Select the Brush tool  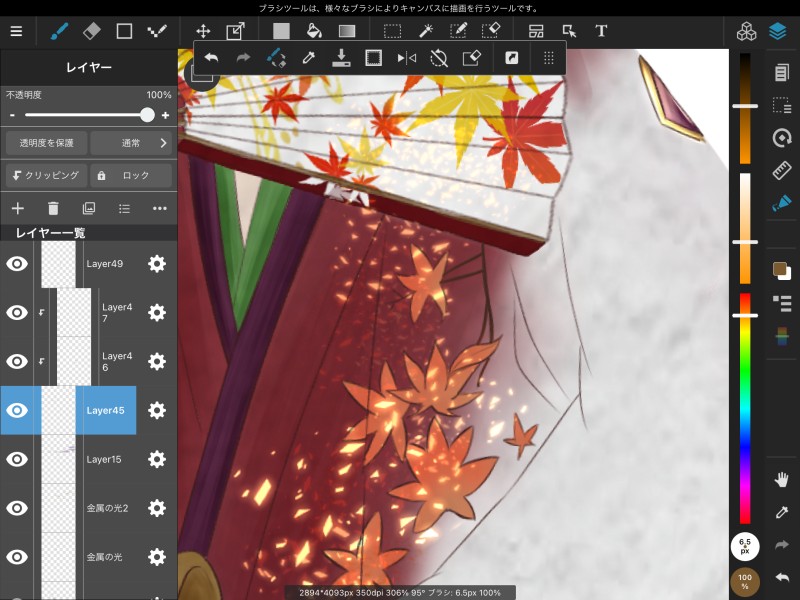pyautogui.click(x=59, y=31)
